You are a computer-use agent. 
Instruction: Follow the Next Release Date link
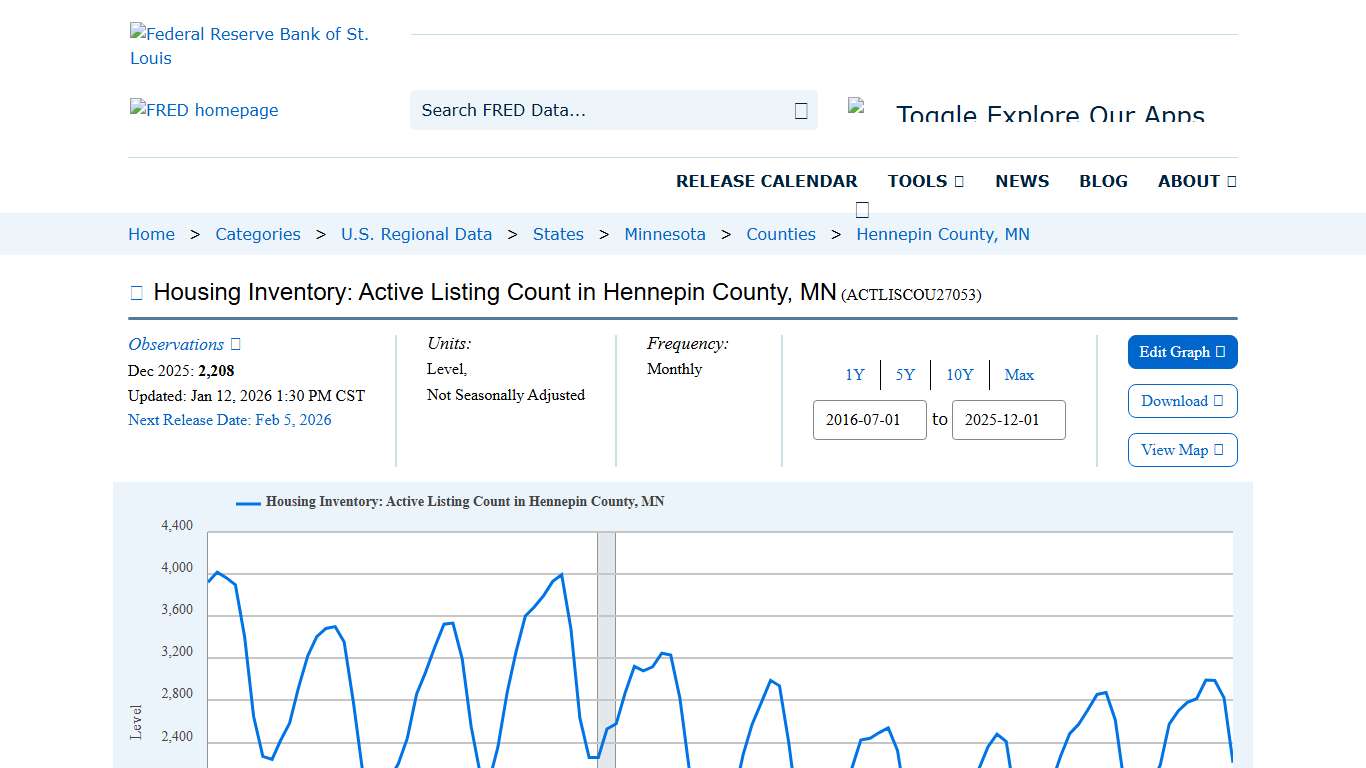230,420
